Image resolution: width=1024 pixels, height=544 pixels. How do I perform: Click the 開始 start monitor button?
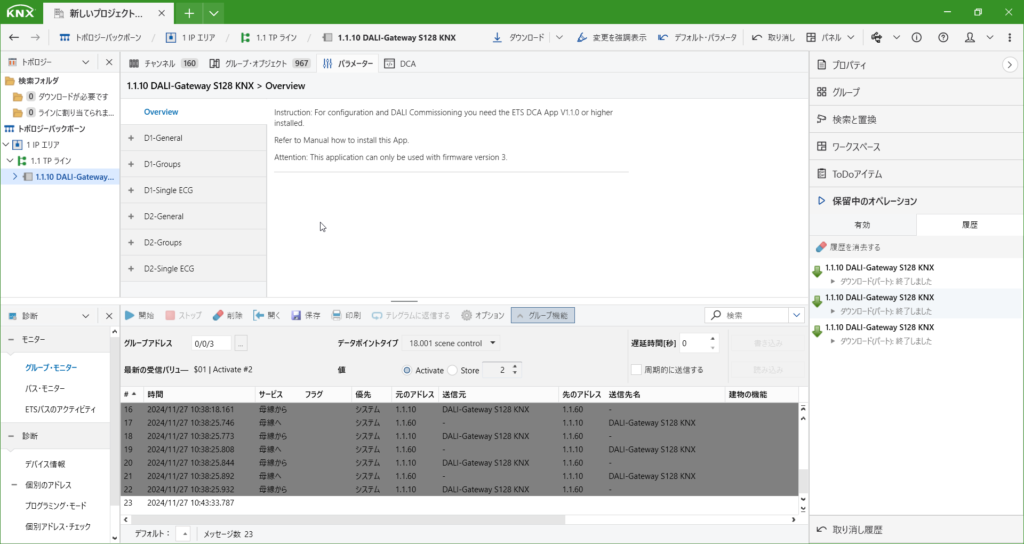140,315
